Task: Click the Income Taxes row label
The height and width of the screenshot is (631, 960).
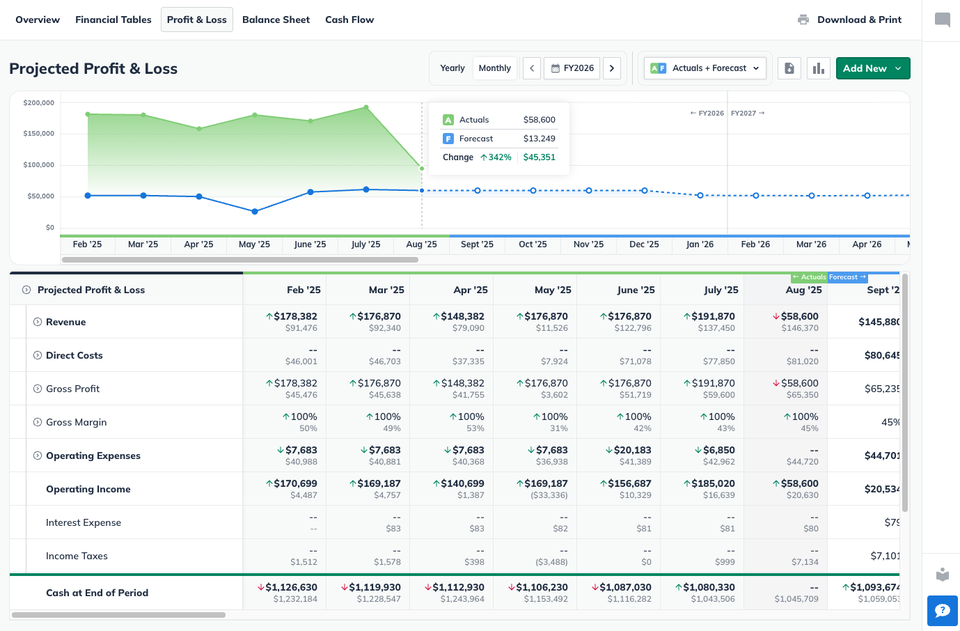Action: coord(77,556)
